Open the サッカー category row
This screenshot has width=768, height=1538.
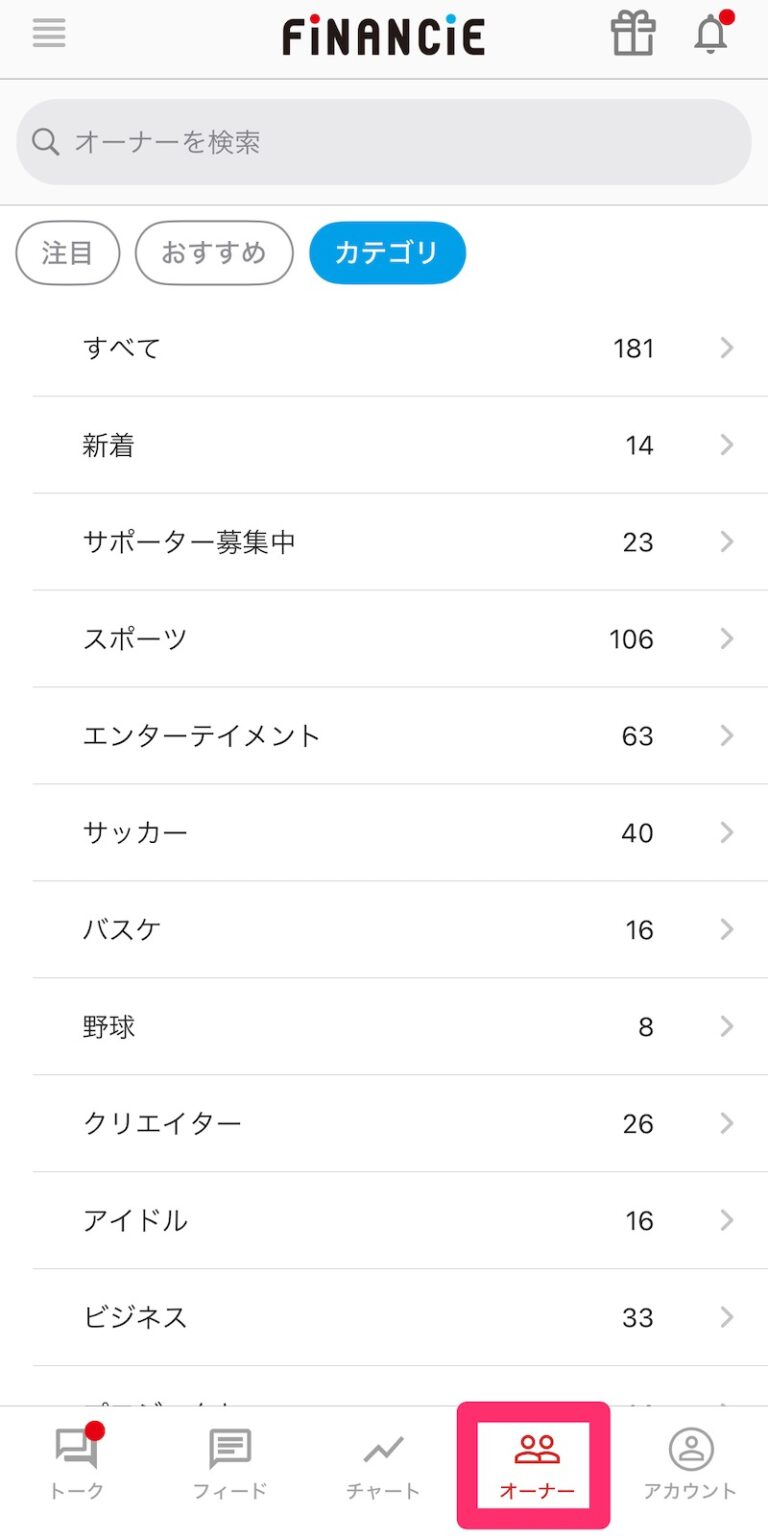coord(384,833)
